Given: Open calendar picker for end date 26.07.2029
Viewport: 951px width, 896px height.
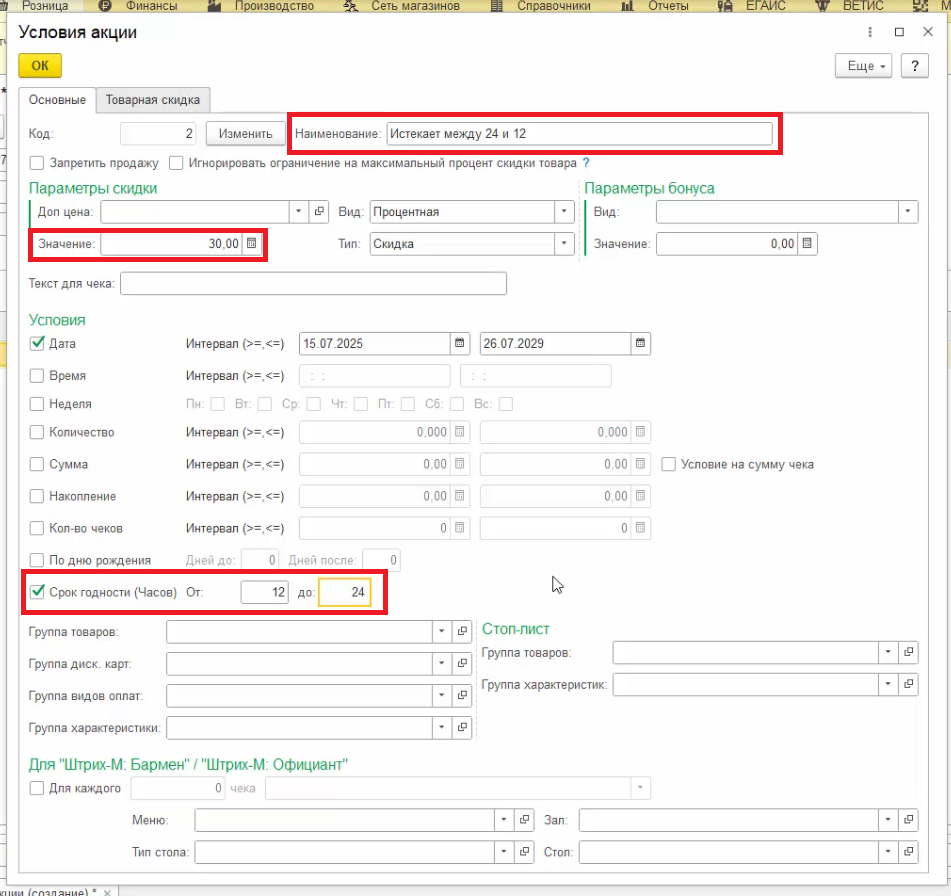Looking at the screenshot, I should [x=640, y=343].
